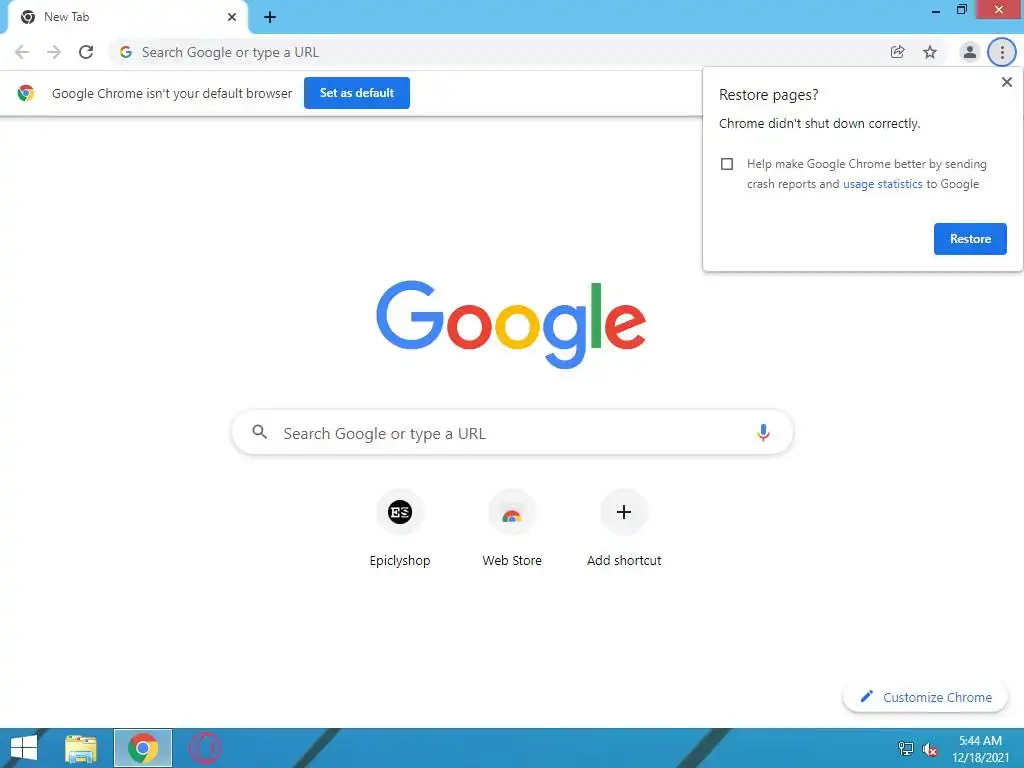This screenshot has height=768, width=1024.
Task: Click the Google search box
Action: pyautogui.click(x=513, y=432)
